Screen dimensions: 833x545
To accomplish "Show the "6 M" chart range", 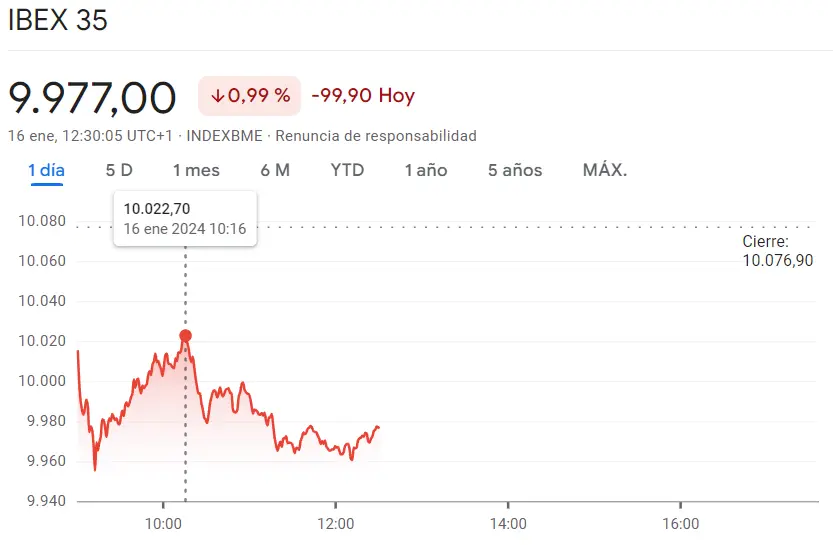I will [275, 170].
